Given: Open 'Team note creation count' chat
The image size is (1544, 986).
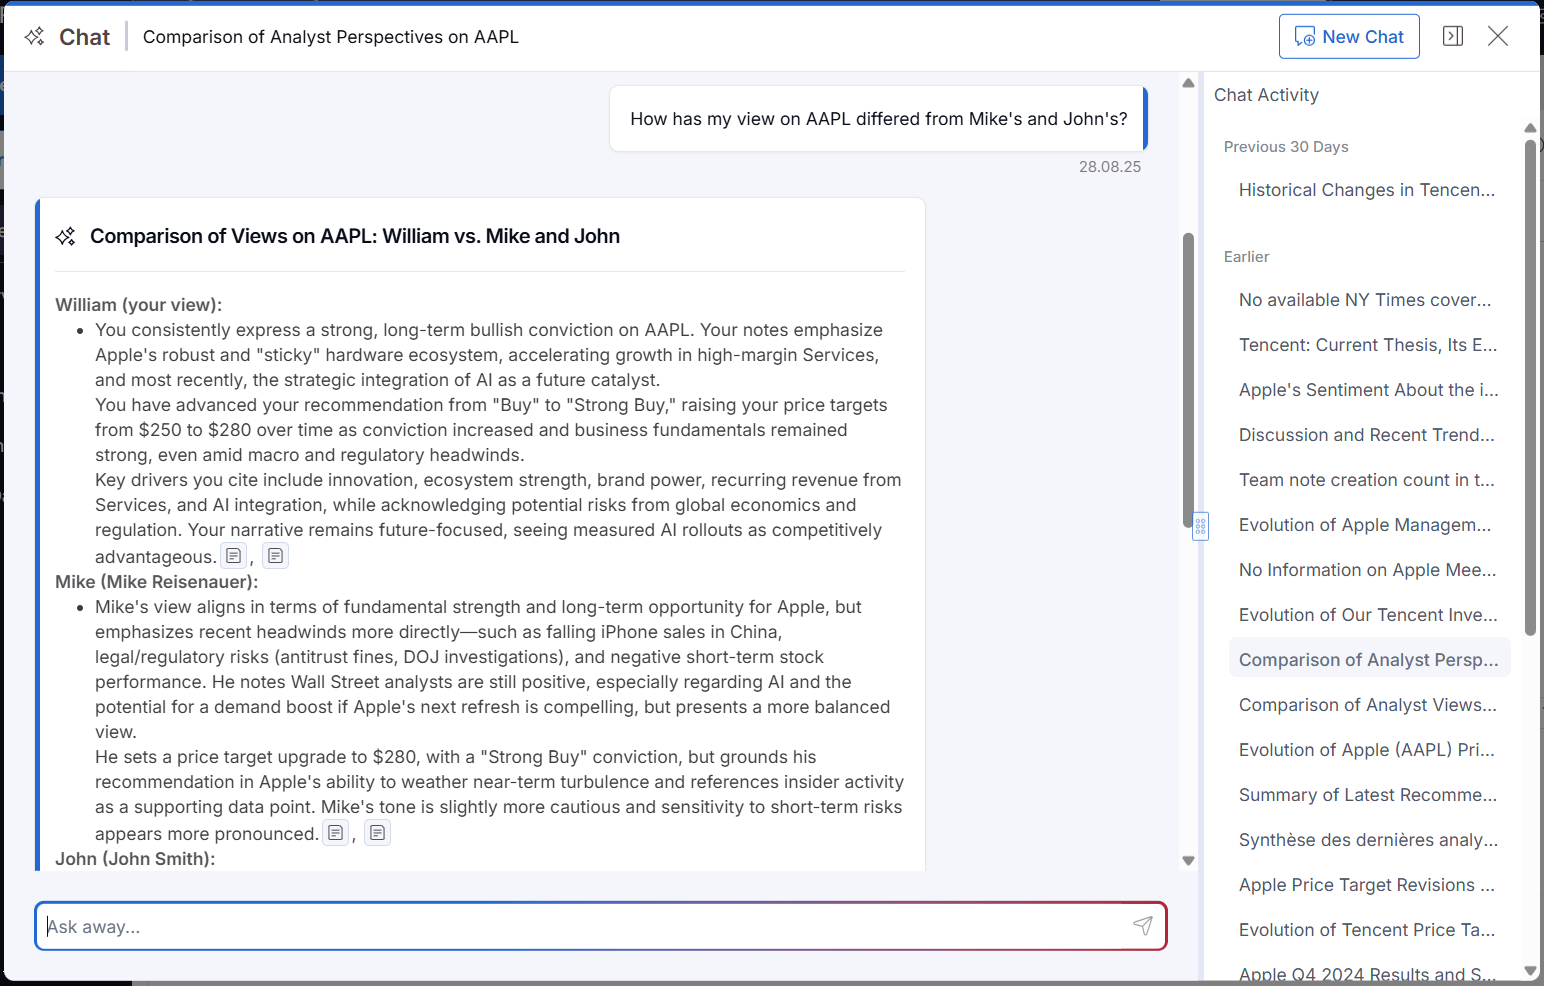Looking at the screenshot, I should click(x=1366, y=480).
